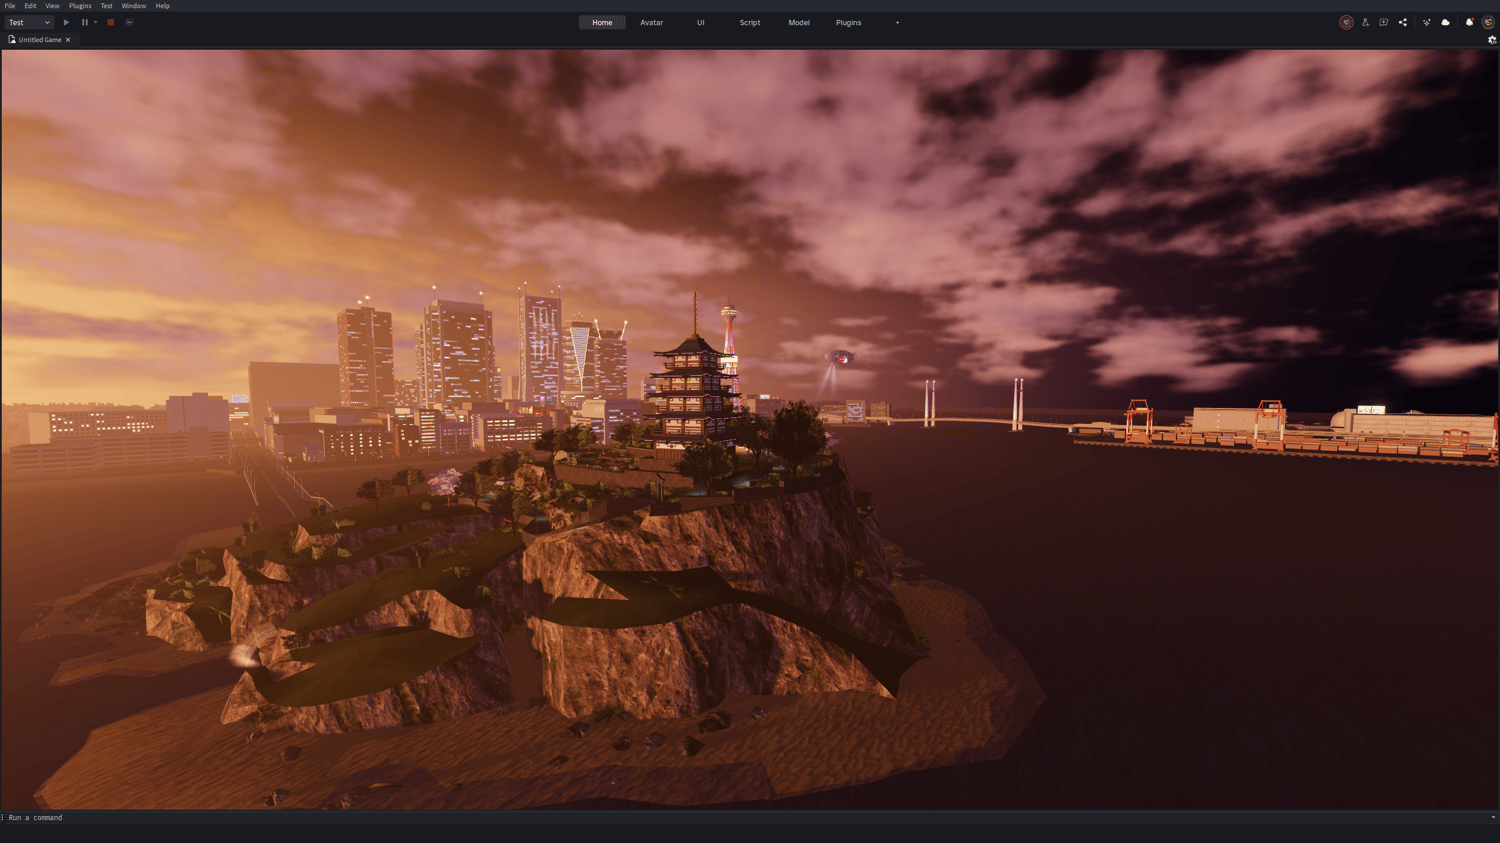
Task: Invite collaborators with the add-person icon
Action: click(x=1365, y=22)
